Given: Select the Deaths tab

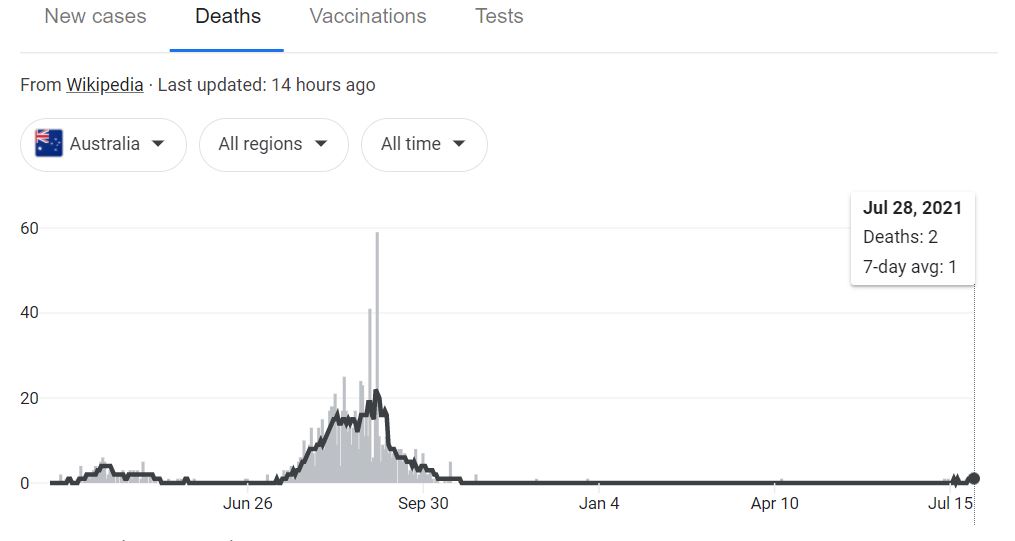Looking at the screenshot, I should tap(228, 16).
